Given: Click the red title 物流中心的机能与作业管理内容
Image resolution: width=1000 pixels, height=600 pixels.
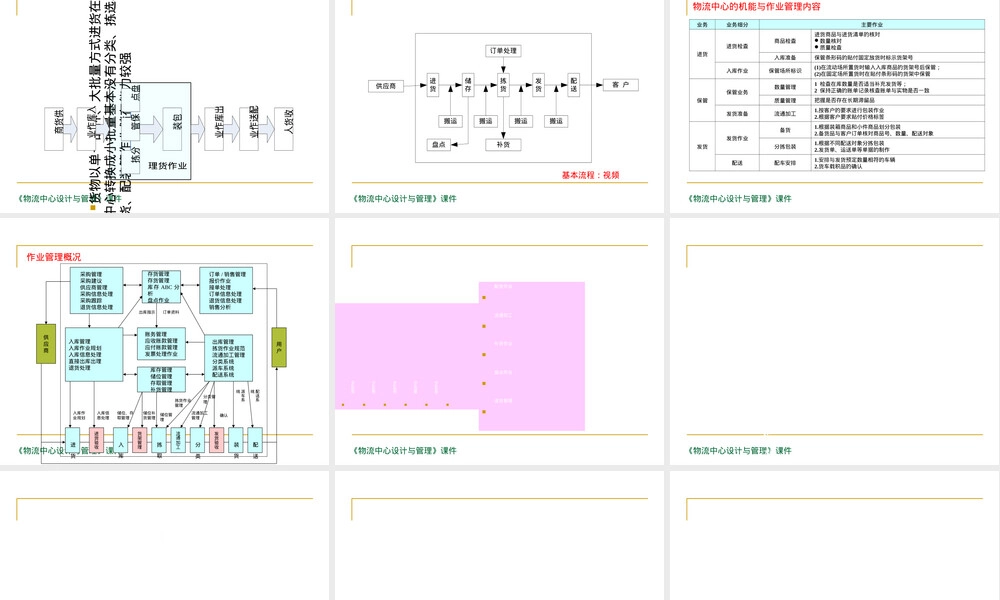Looking at the screenshot, I should tap(756, 6).
